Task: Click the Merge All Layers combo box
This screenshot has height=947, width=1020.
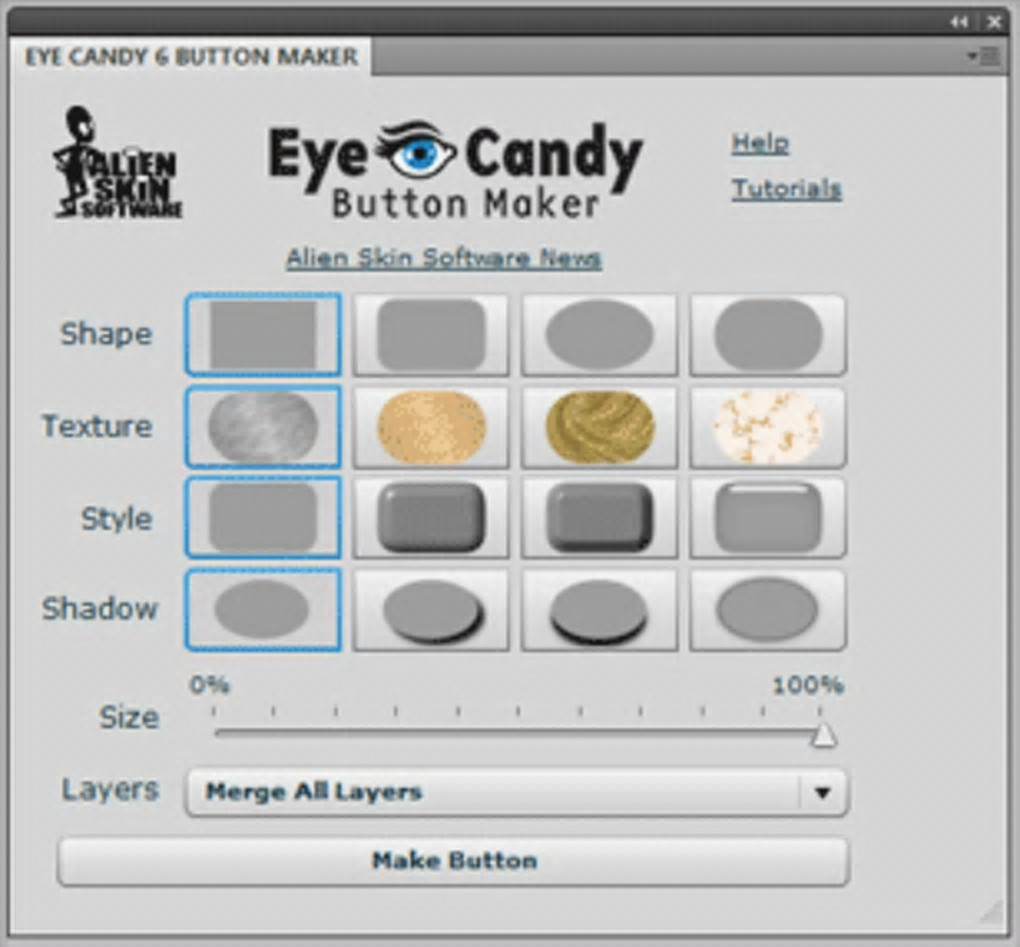Action: click(x=517, y=792)
